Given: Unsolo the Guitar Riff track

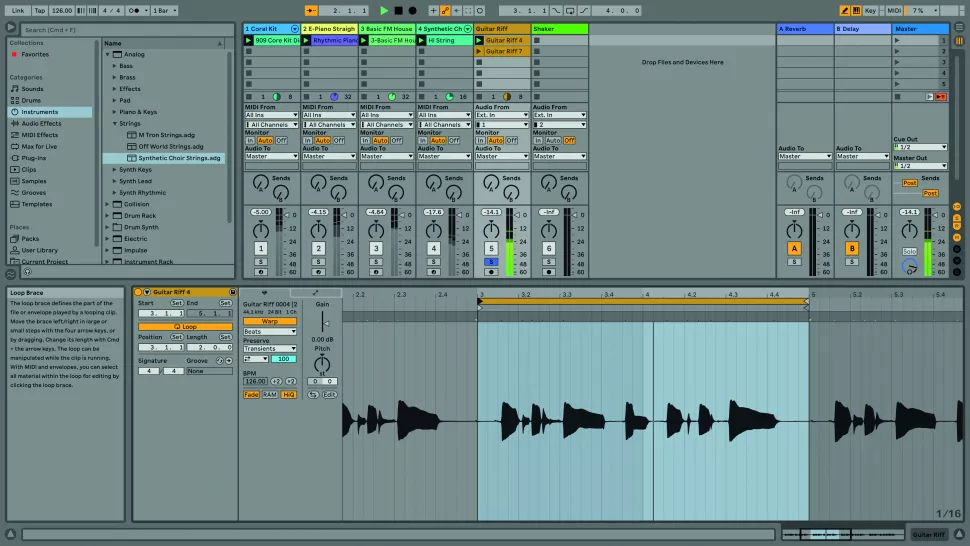Looking at the screenshot, I should tap(491, 262).
